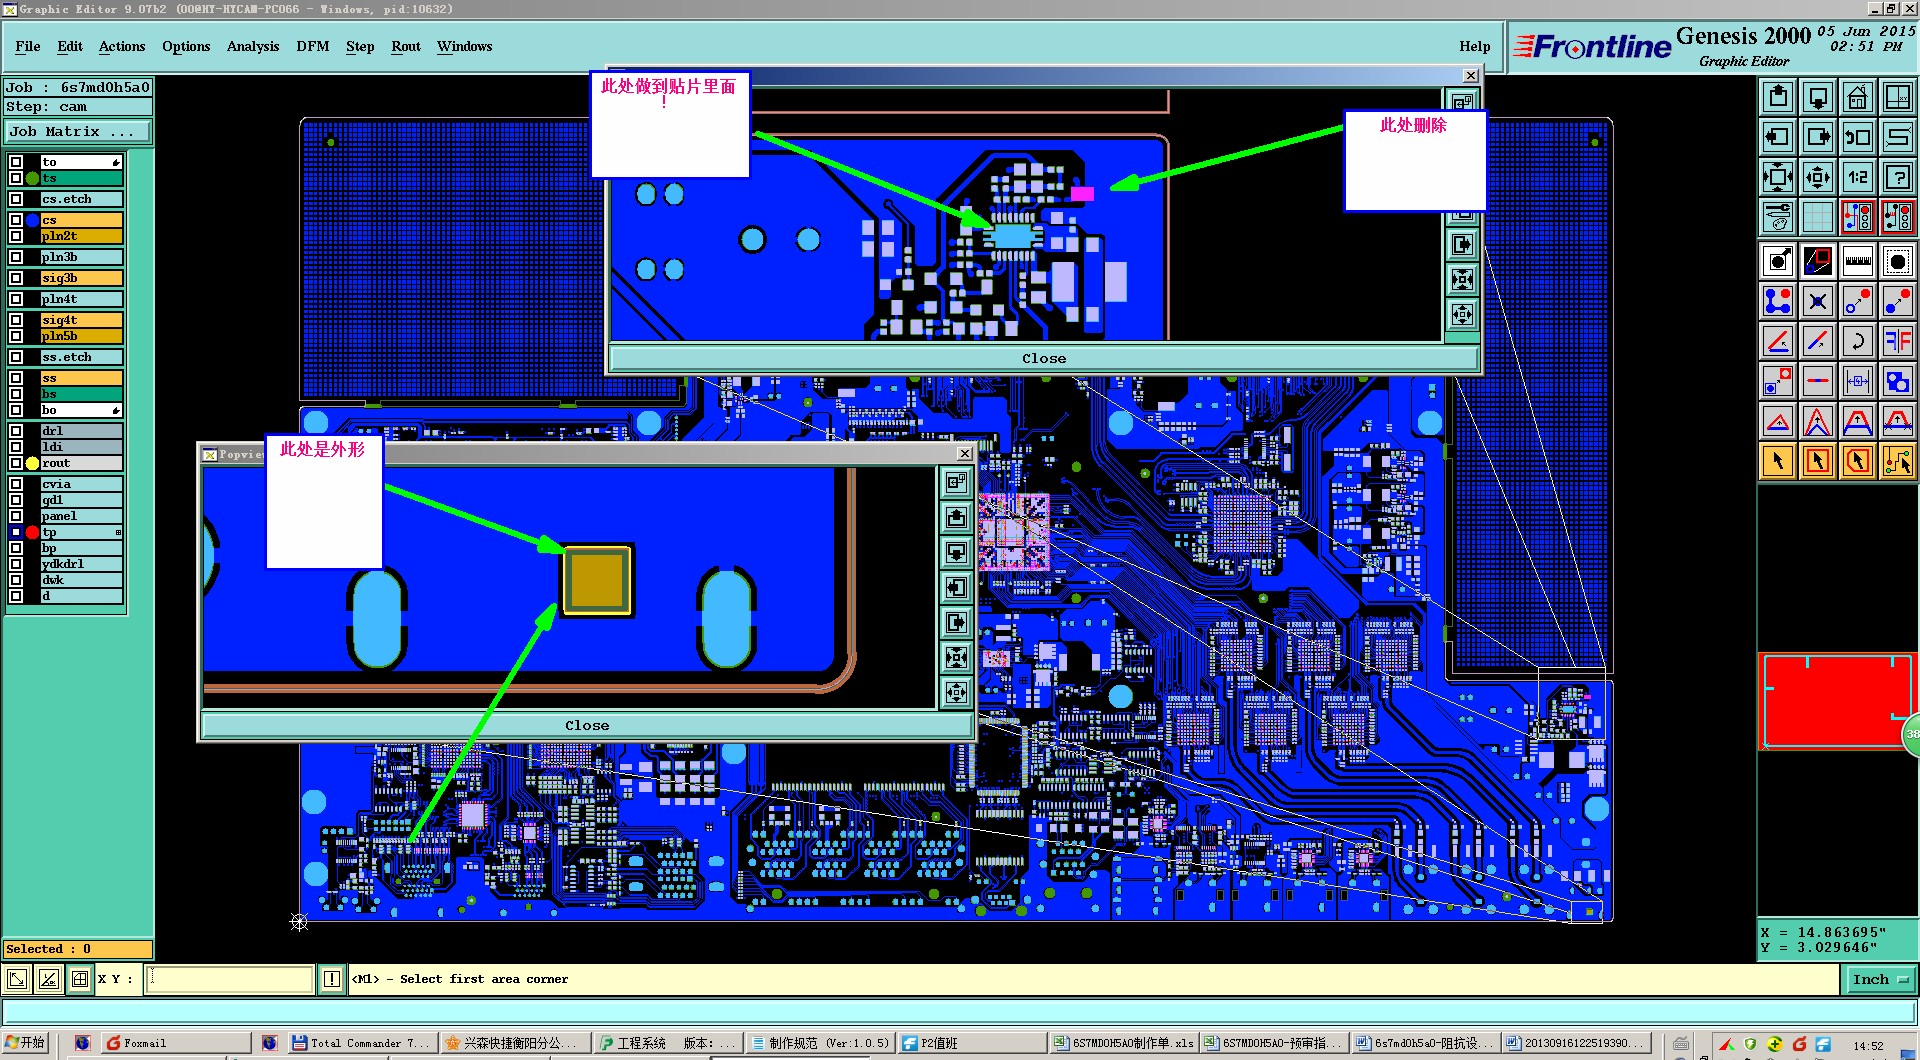Screen dimensions: 1920x1060
Task: Click the home view icon
Action: (x=1858, y=97)
